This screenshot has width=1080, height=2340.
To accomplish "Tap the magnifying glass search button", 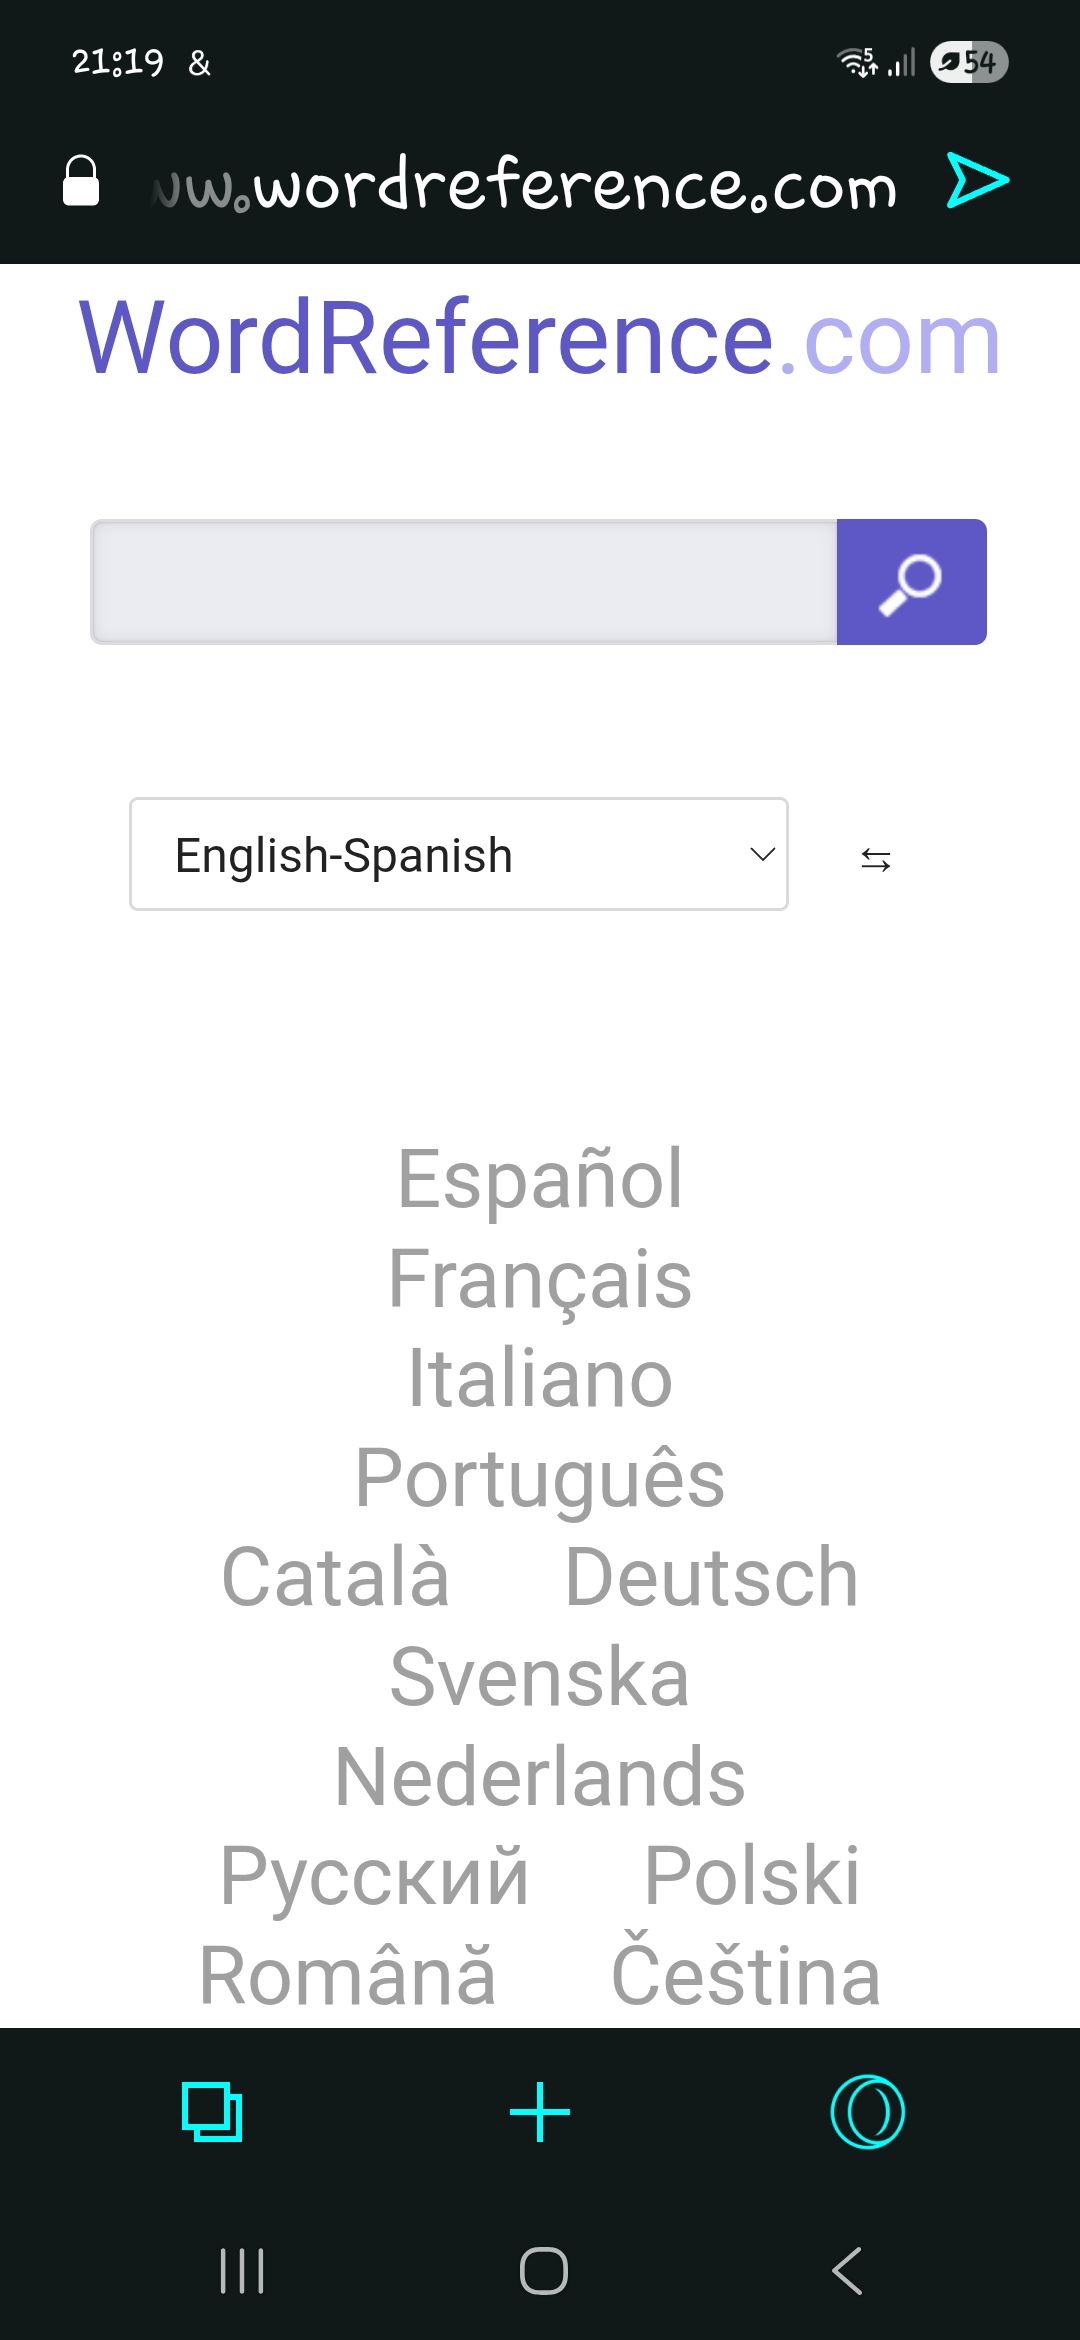I will pyautogui.click(x=911, y=582).
